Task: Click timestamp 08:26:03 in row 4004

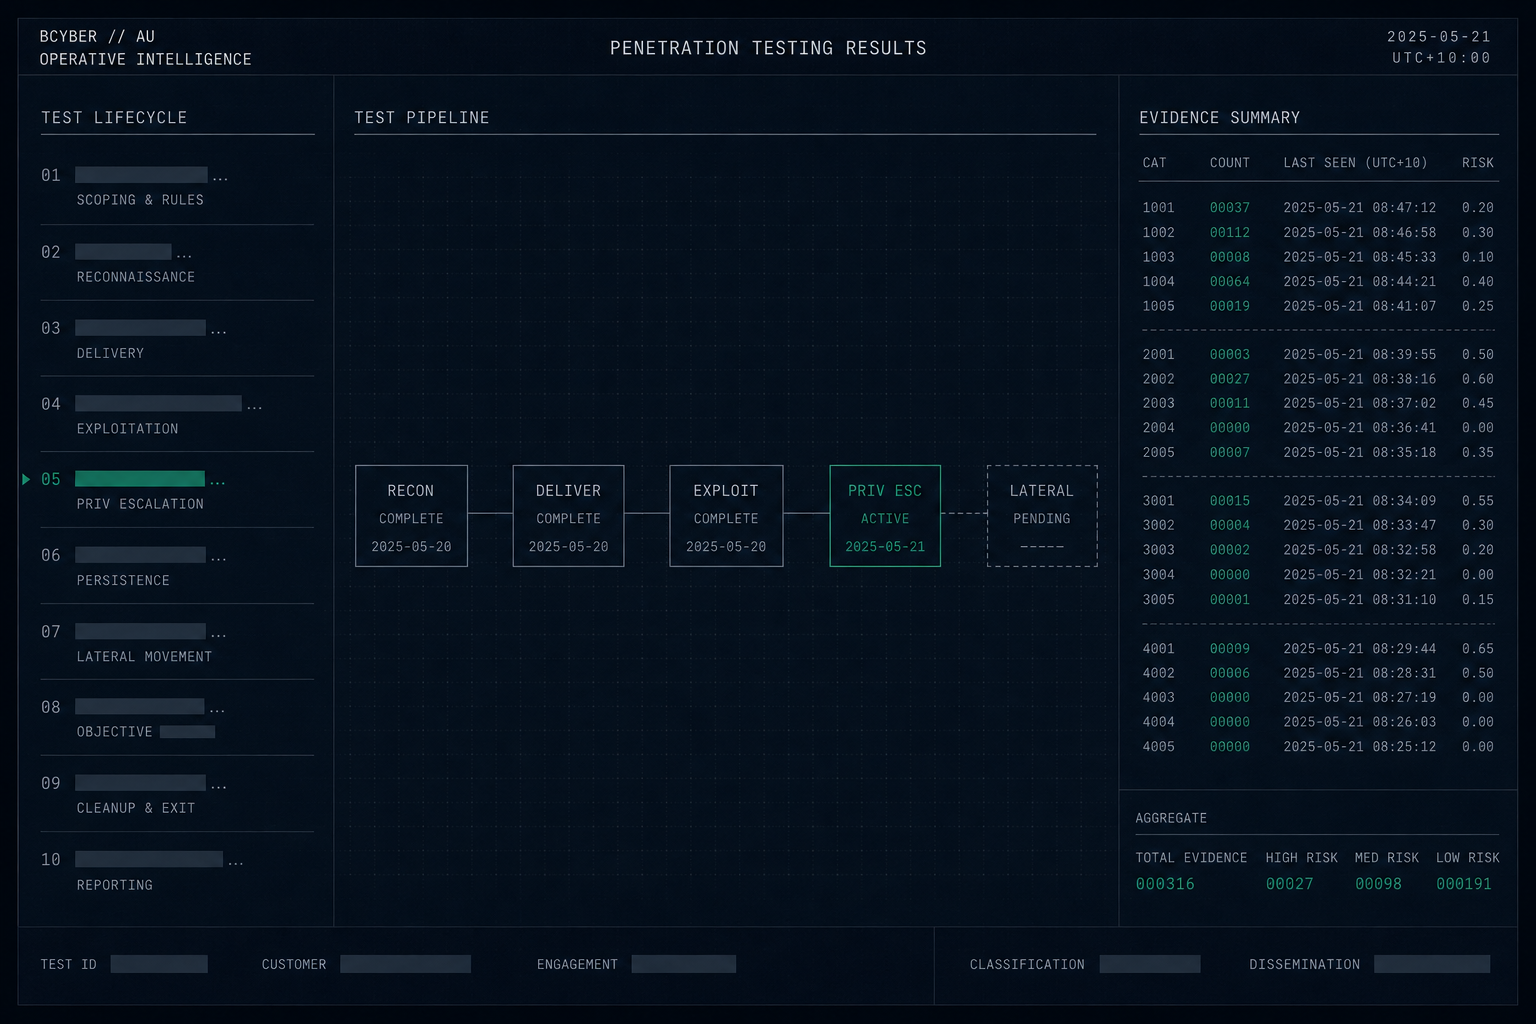Action: coord(1404,722)
